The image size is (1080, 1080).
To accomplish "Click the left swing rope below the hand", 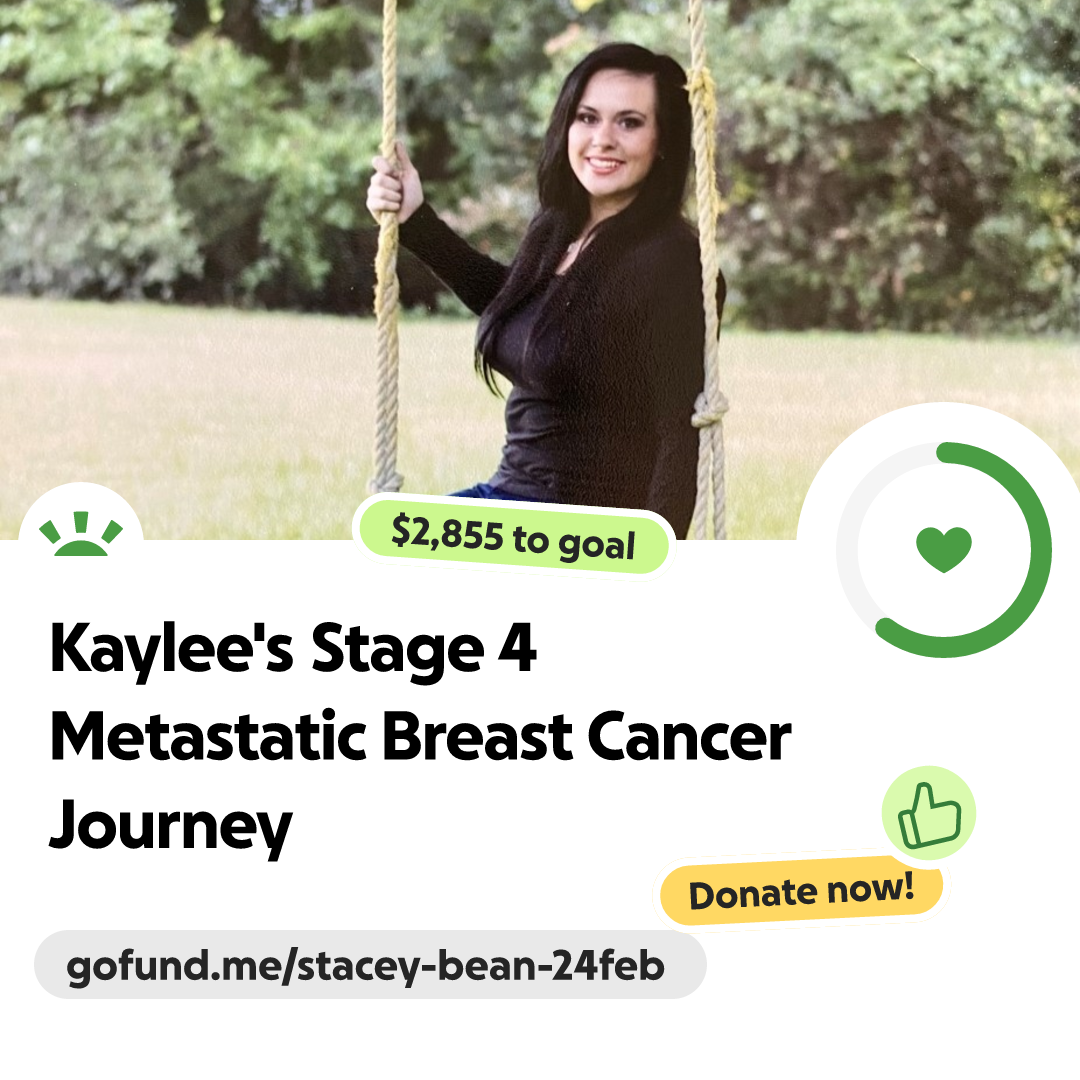I will coord(386,344).
